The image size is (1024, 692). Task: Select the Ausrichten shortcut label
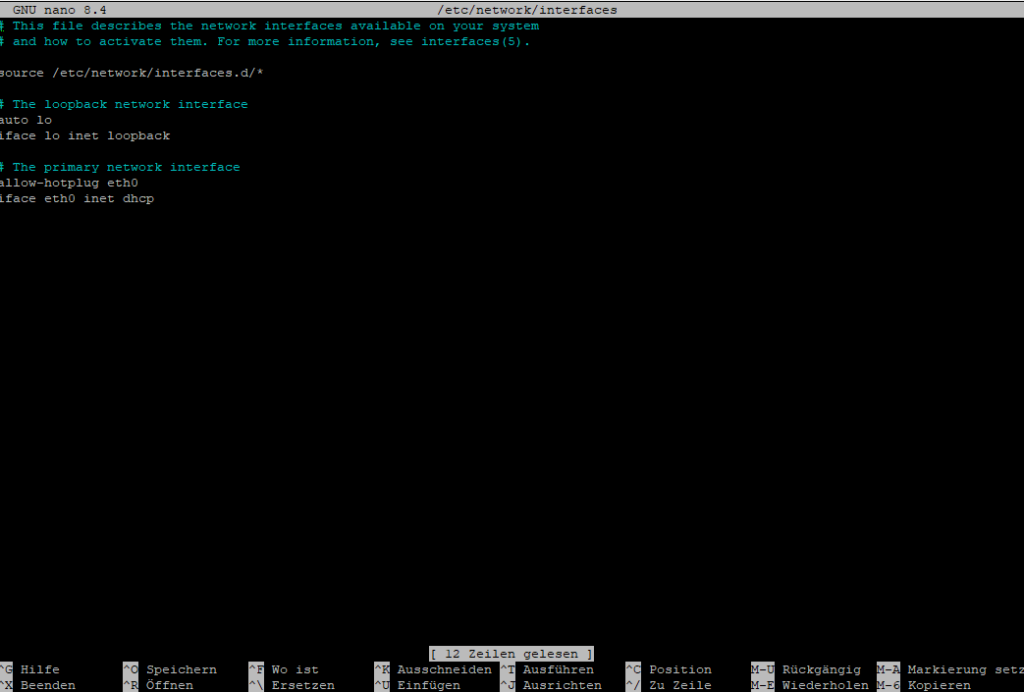[562, 686]
